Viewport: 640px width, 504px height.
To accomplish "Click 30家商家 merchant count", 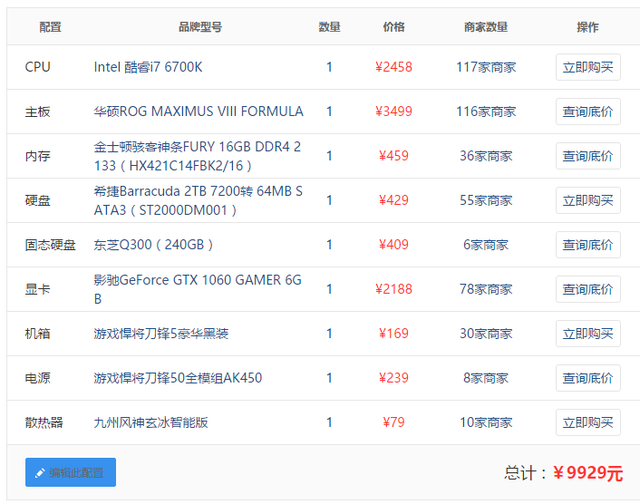I will (486, 334).
